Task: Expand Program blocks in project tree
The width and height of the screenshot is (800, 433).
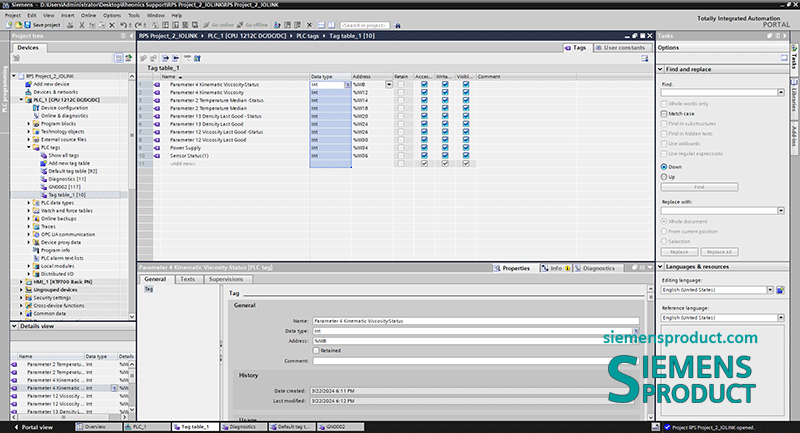Action: pyautogui.click(x=29, y=123)
